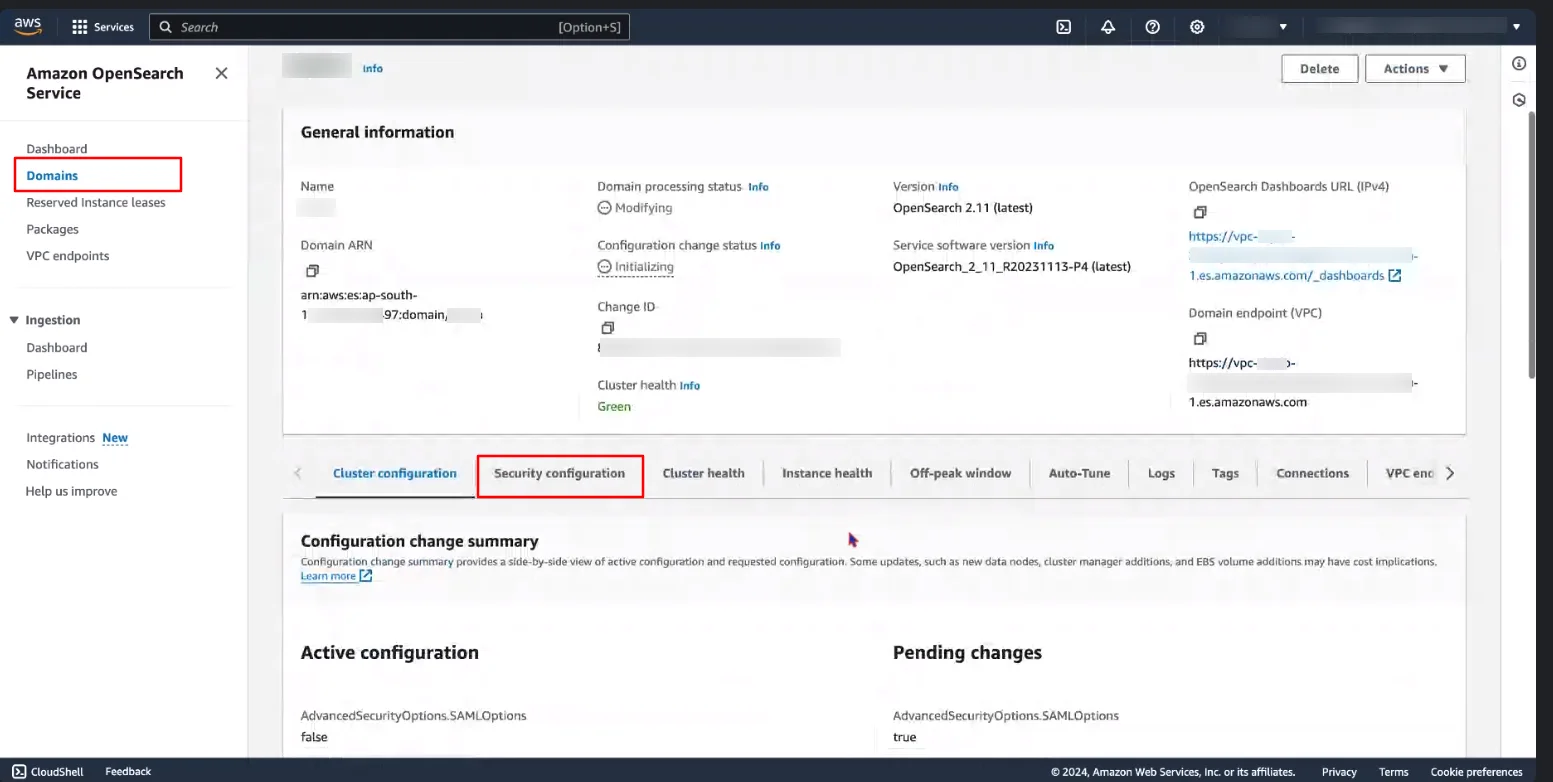This screenshot has height=782, width=1553.
Task: Go to Domains in the sidebar
Action: click(52, 175)
